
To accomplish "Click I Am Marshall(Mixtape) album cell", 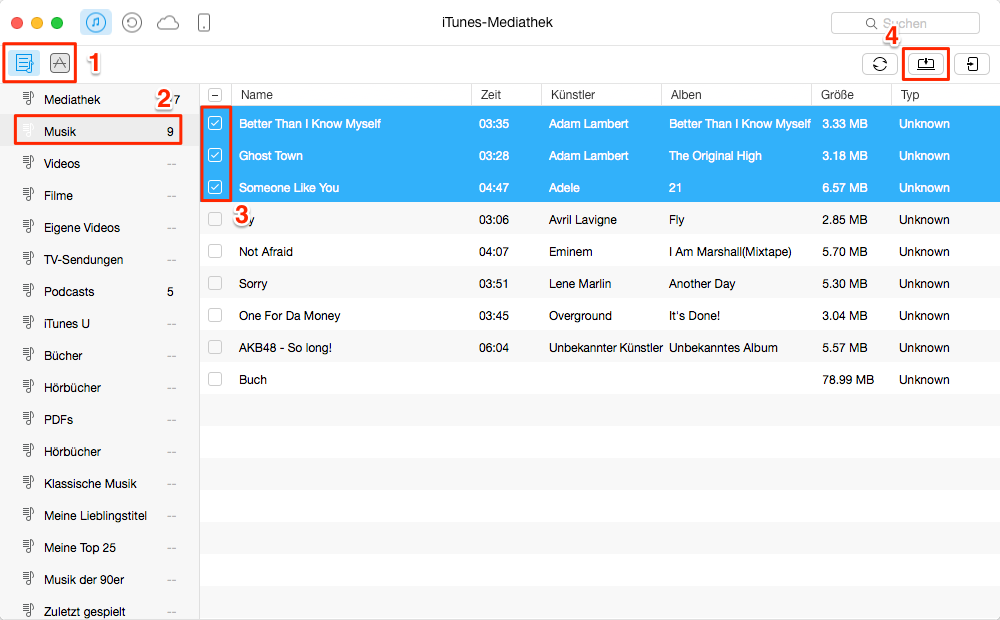I will [x=730, y=251].
